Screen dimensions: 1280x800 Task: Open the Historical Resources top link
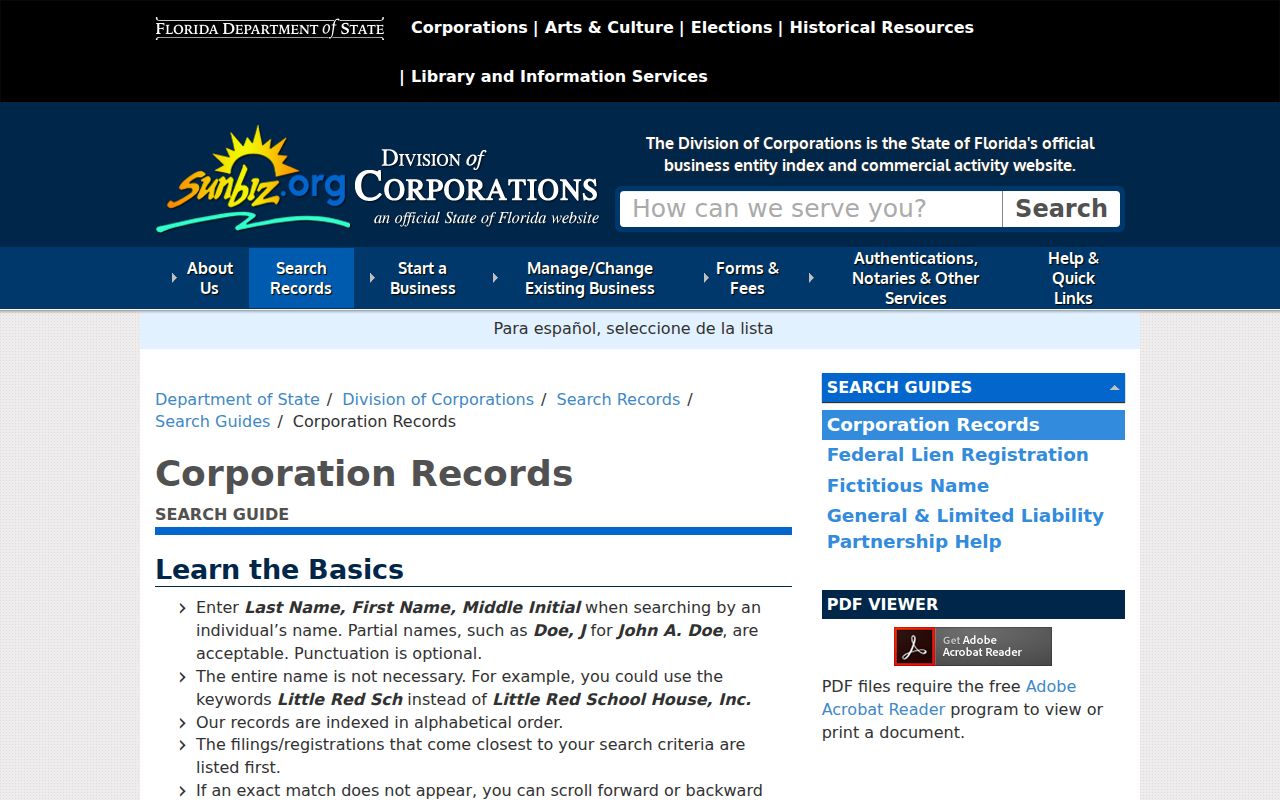(882, 27)
